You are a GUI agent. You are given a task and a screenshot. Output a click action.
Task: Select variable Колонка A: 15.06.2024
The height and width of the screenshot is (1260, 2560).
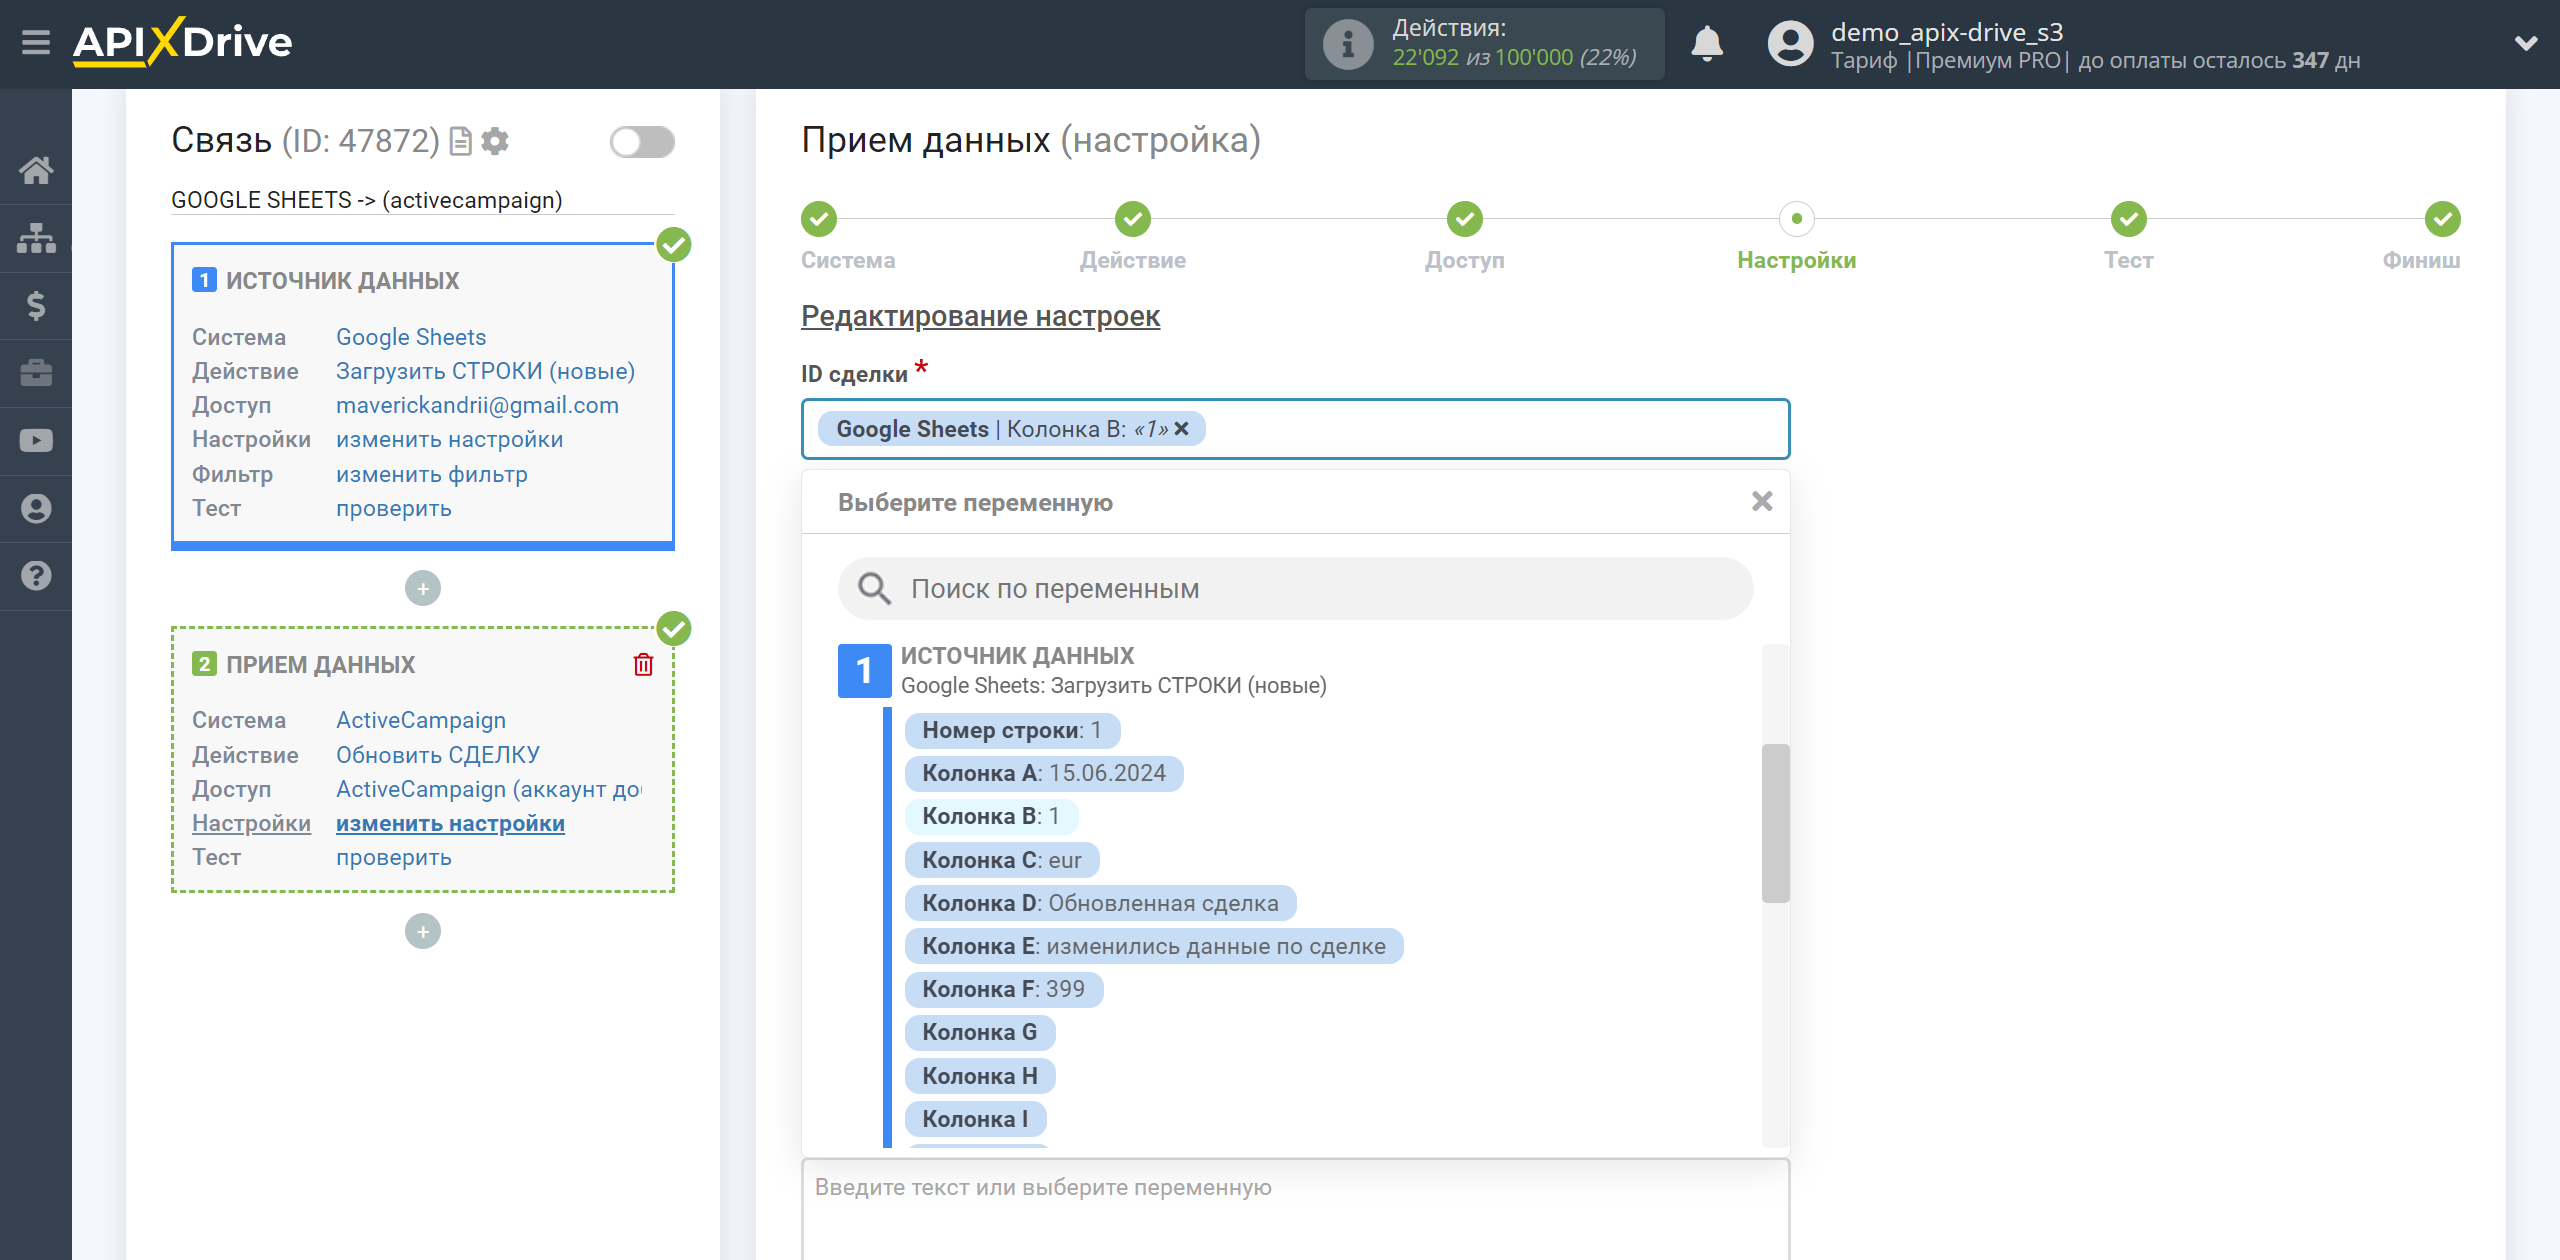pyautogui.click(x=1044, y=773)
